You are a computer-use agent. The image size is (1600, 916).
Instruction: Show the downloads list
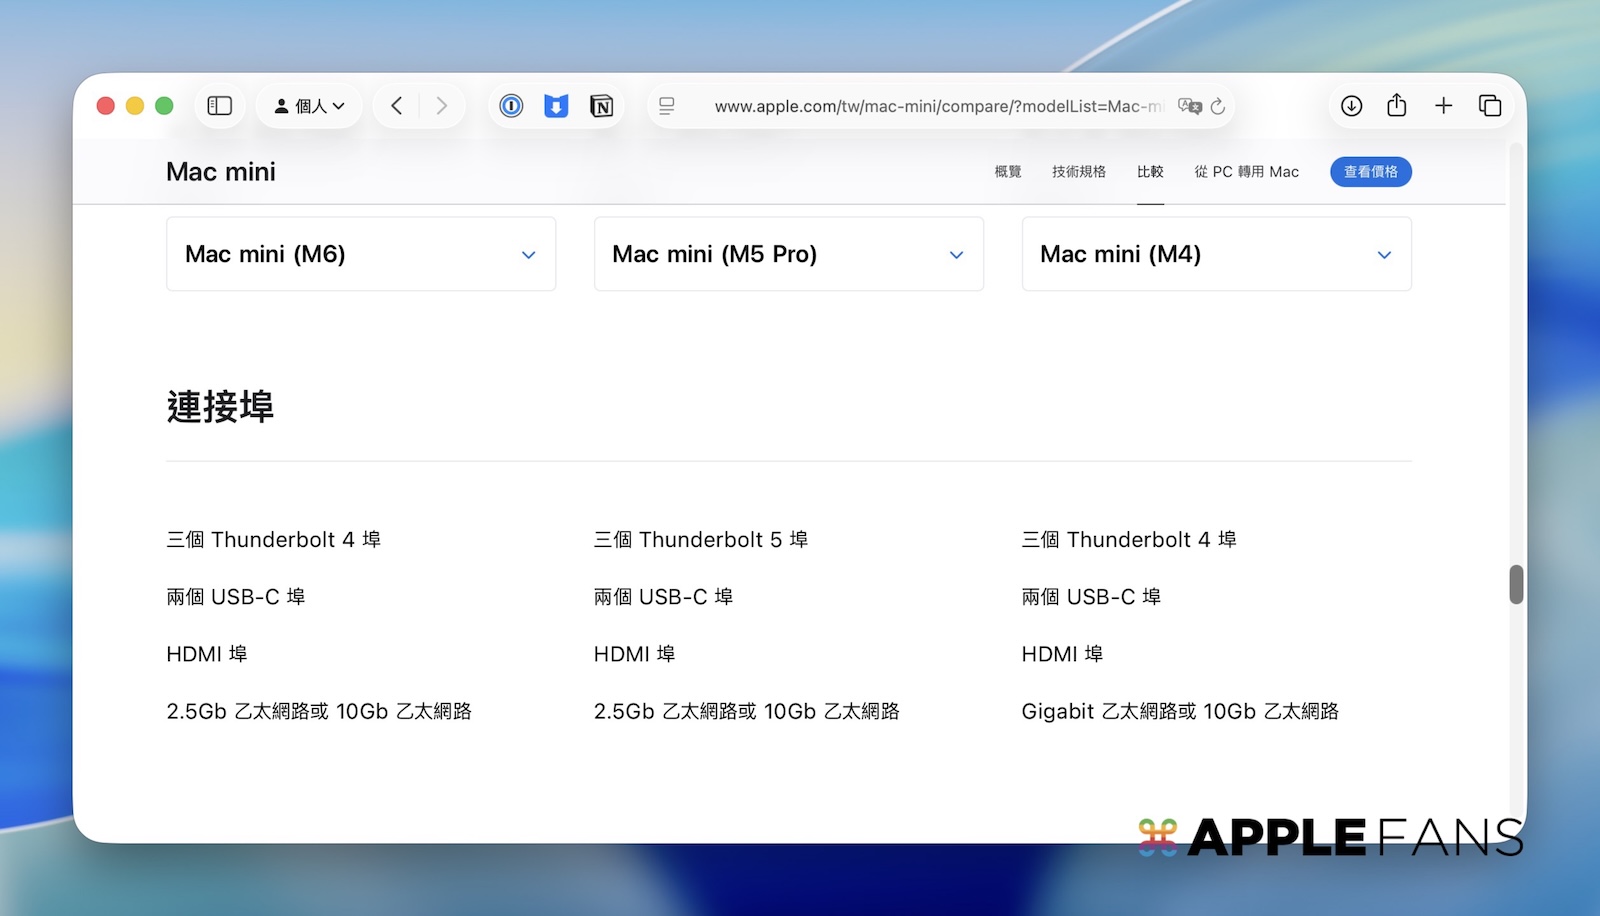point(1352,106)
